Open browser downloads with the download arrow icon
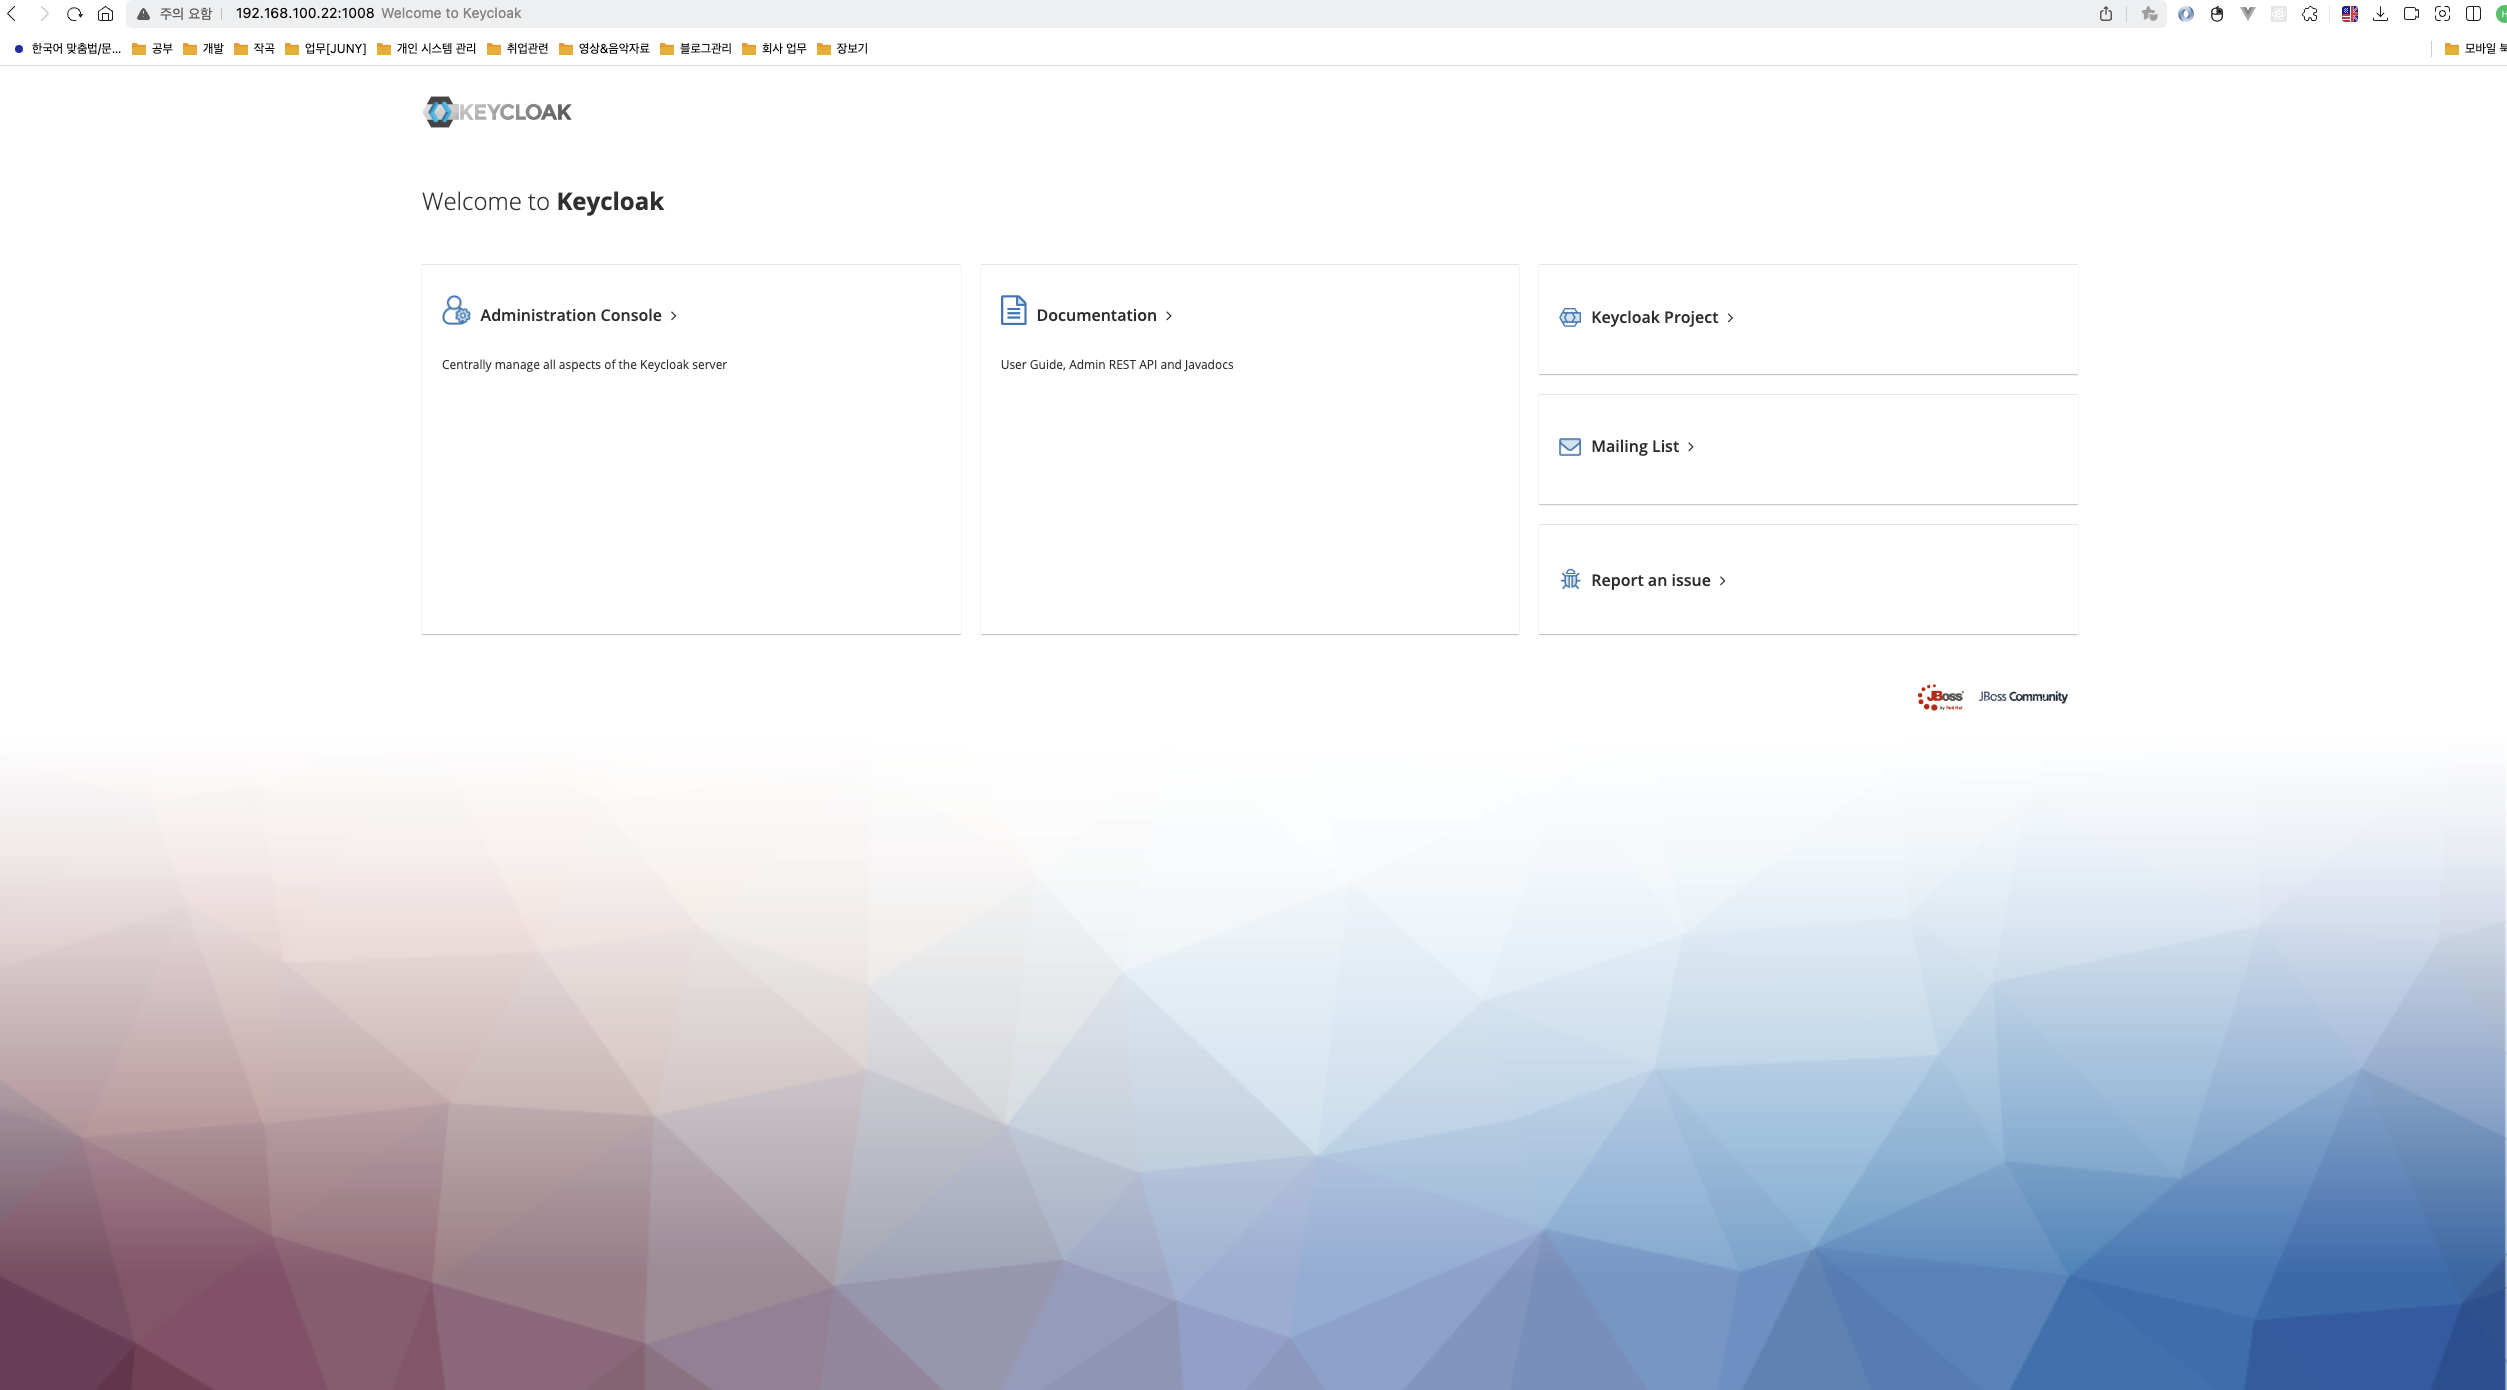The height and width of the screenshot is (1390, 2507). (x=2380, y=14)
